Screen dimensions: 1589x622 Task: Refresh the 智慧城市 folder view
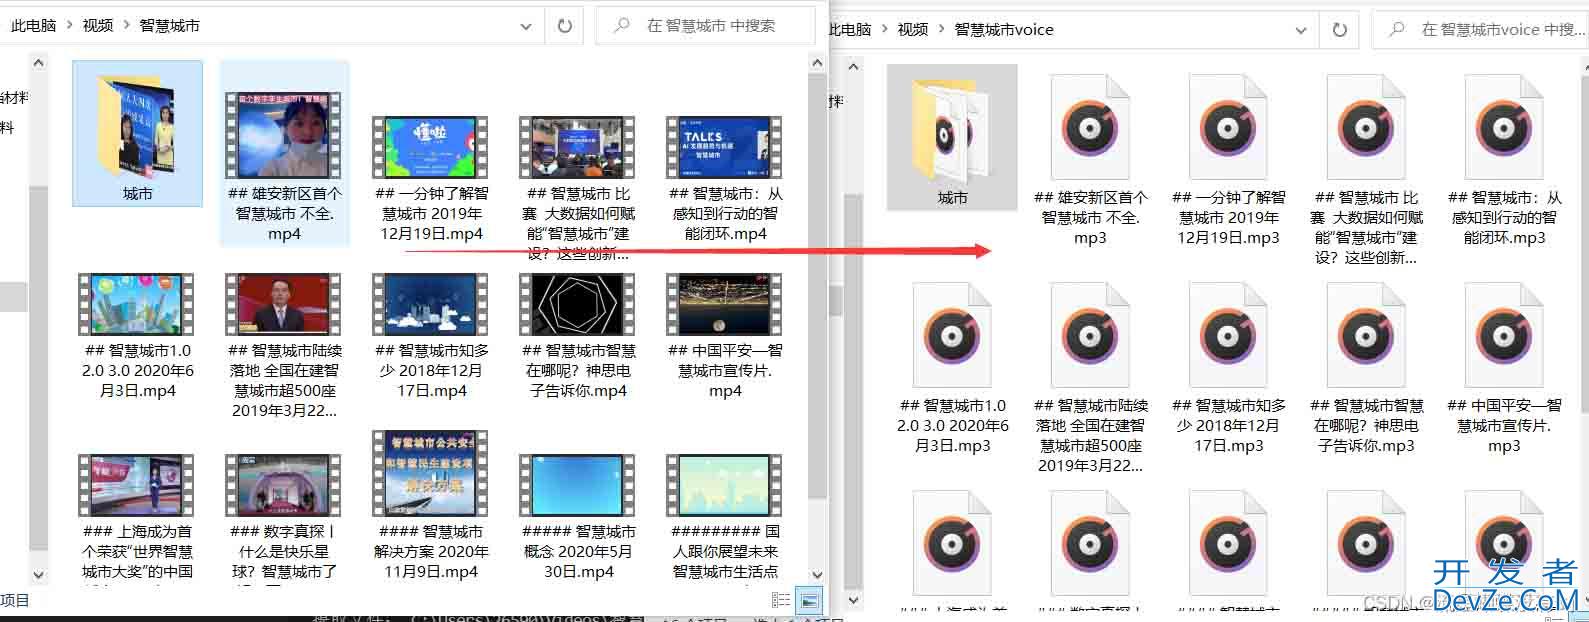(565, 26)
